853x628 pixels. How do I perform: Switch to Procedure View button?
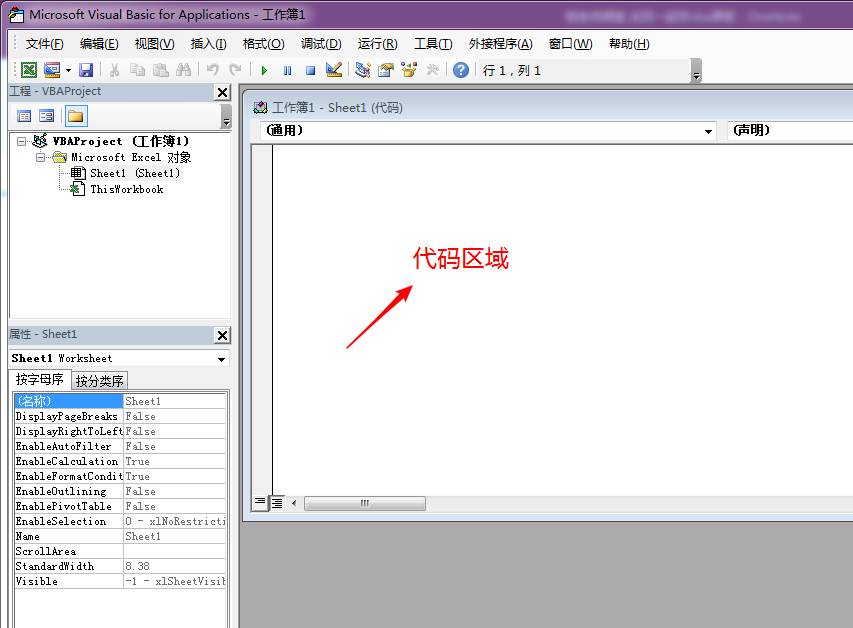[x=260, y=503]
